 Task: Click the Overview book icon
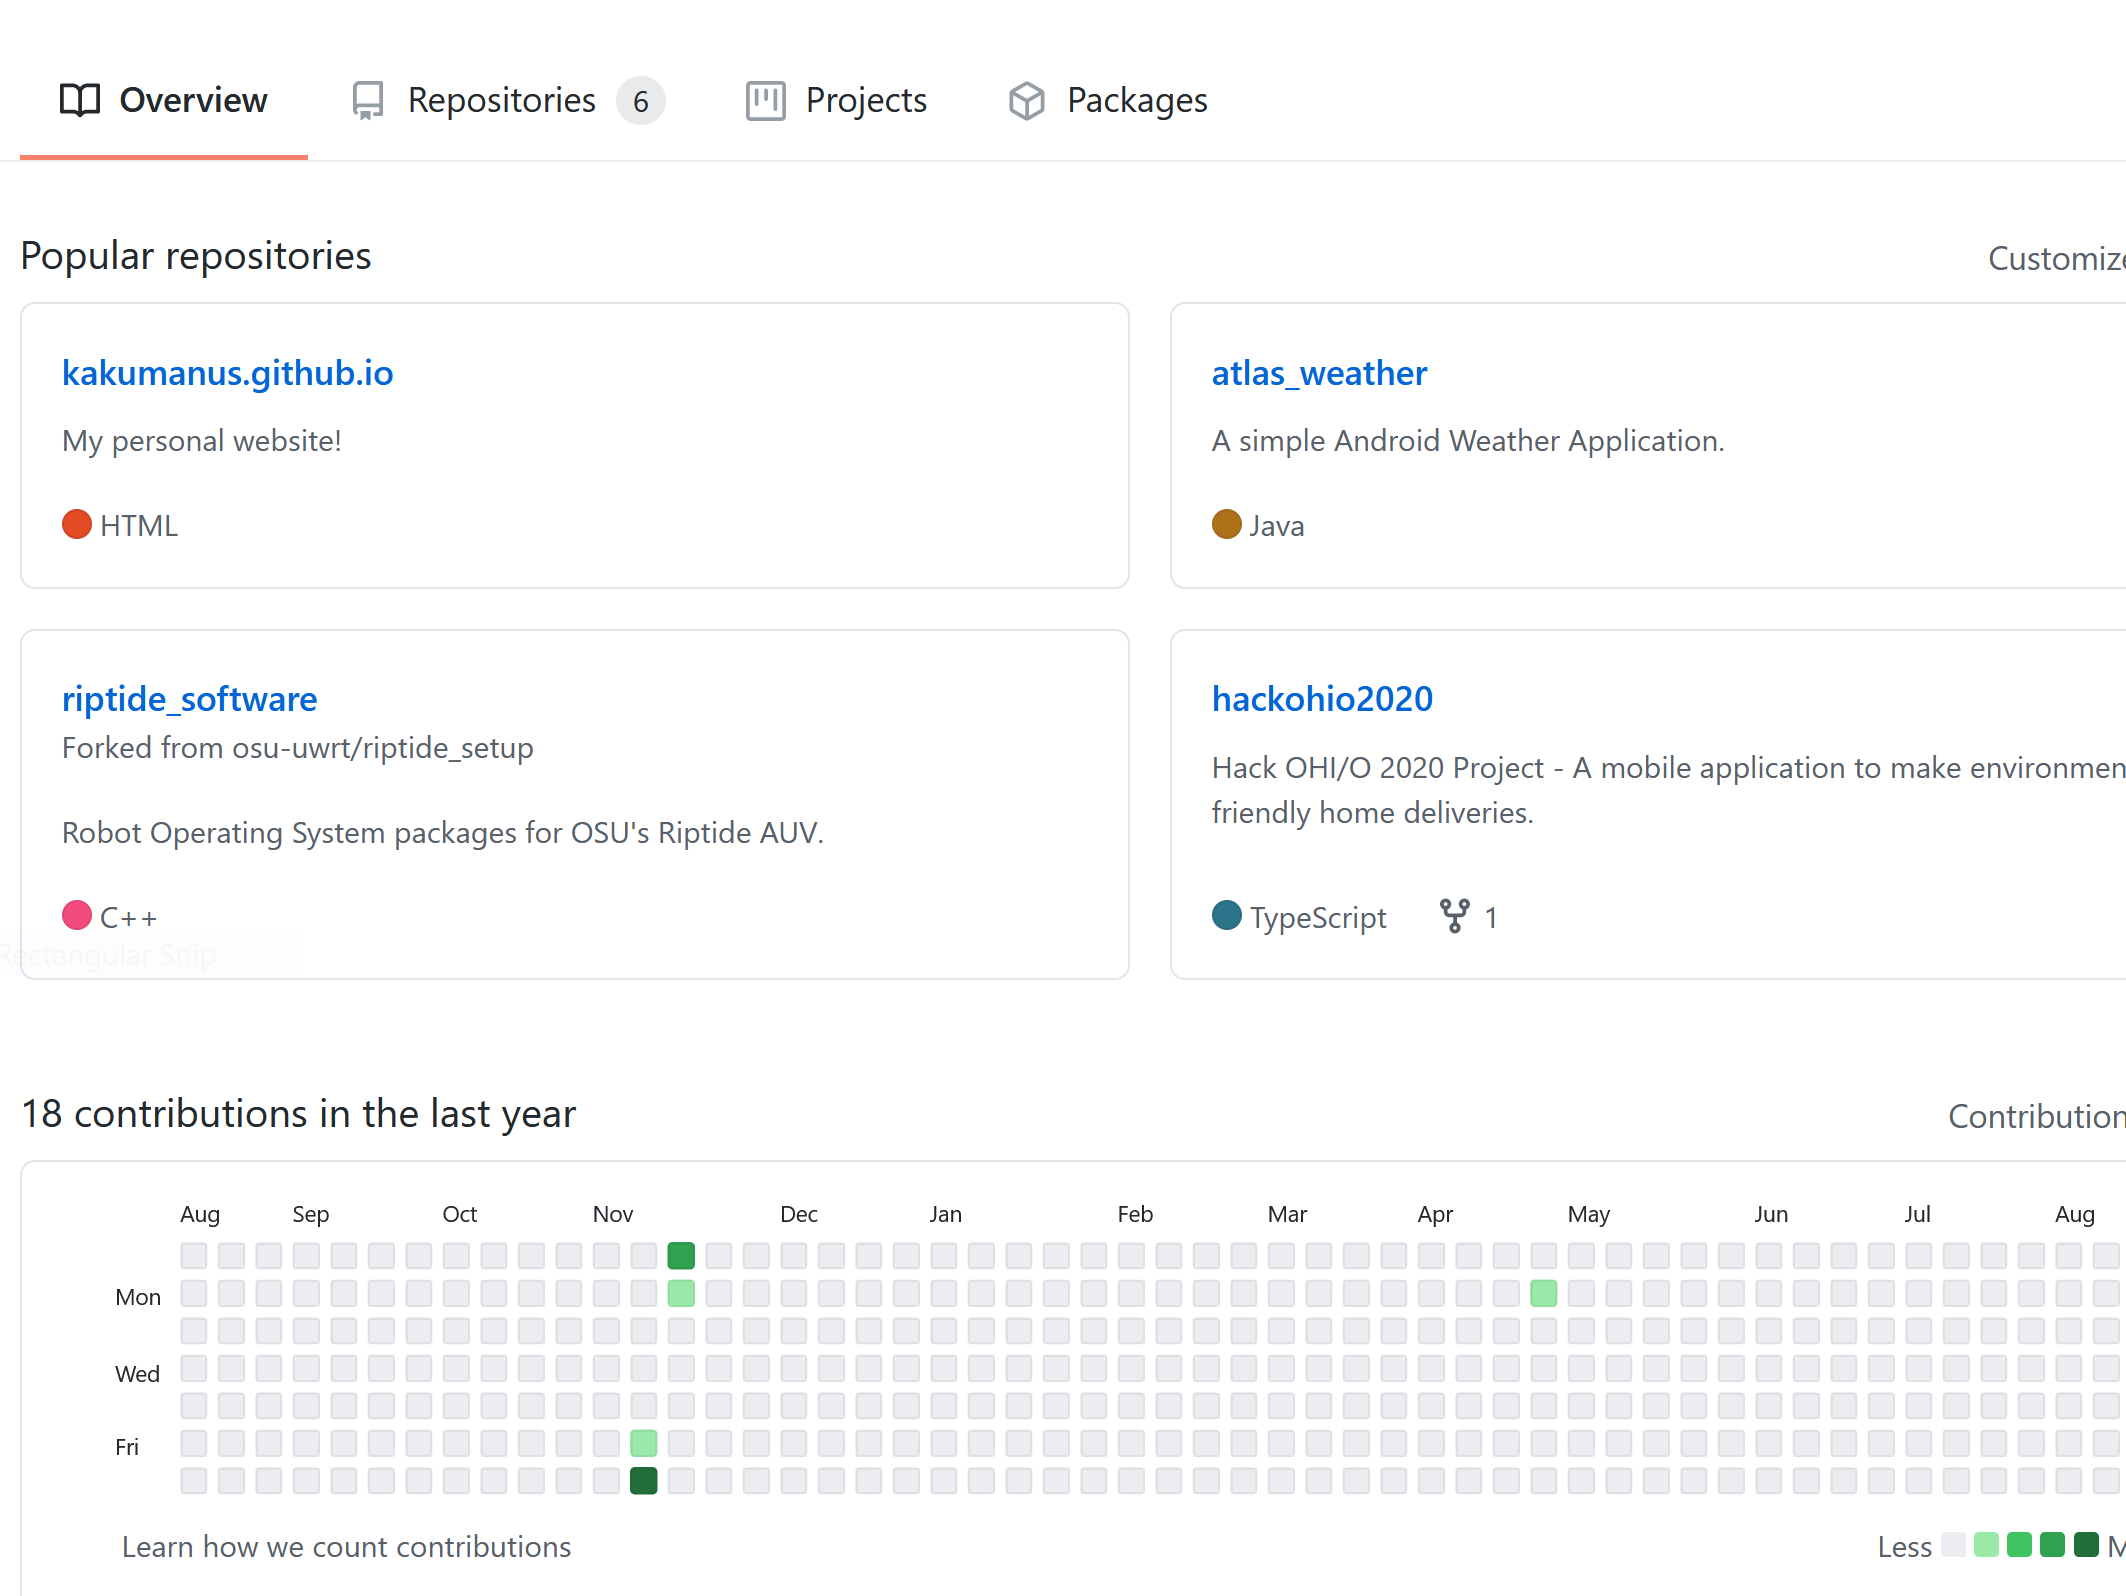[x=80, y=100]
